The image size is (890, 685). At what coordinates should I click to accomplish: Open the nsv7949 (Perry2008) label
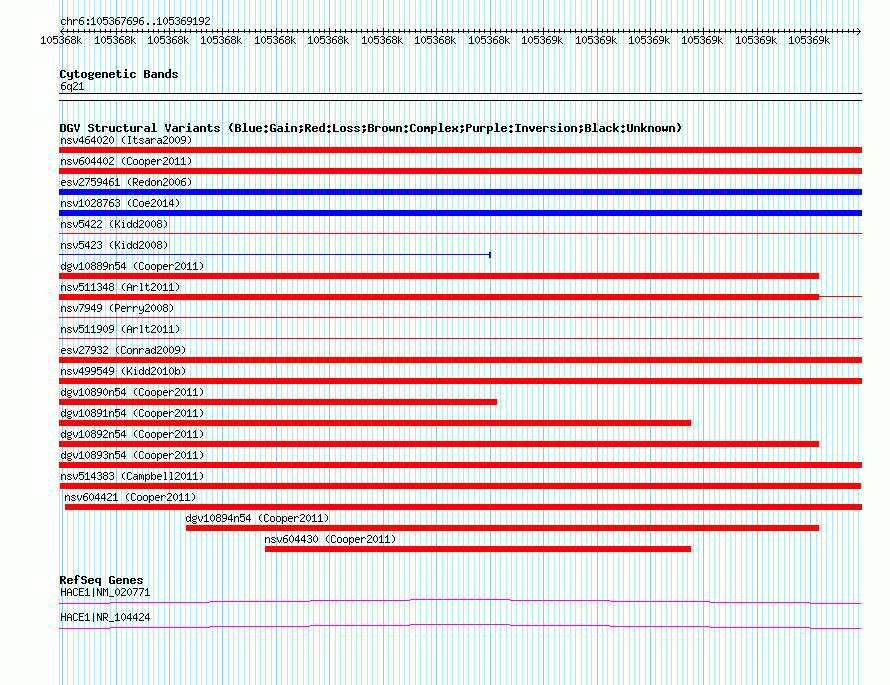[x=117, y=308]
